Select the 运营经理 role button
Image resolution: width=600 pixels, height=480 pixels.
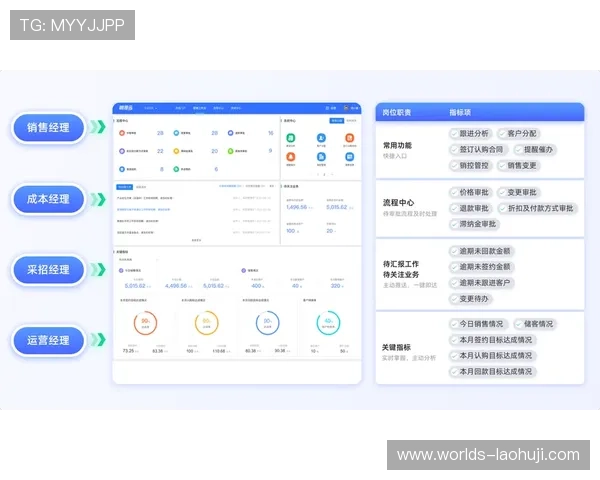pyautogui.click(x=48, y=340)
